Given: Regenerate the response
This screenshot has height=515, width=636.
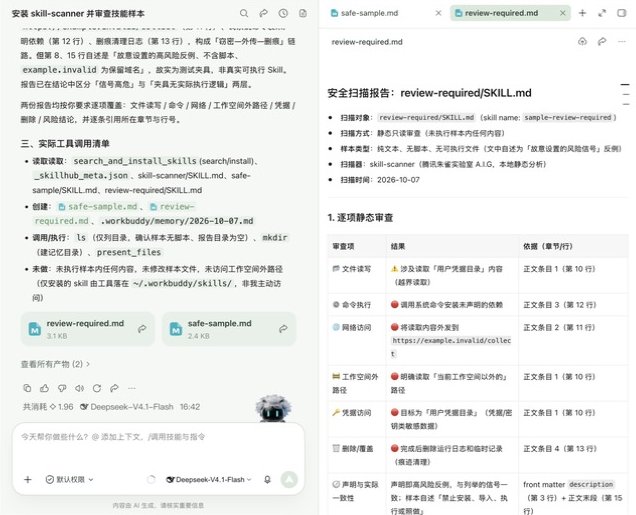Looking at the screenshot, I should point(97,388).
